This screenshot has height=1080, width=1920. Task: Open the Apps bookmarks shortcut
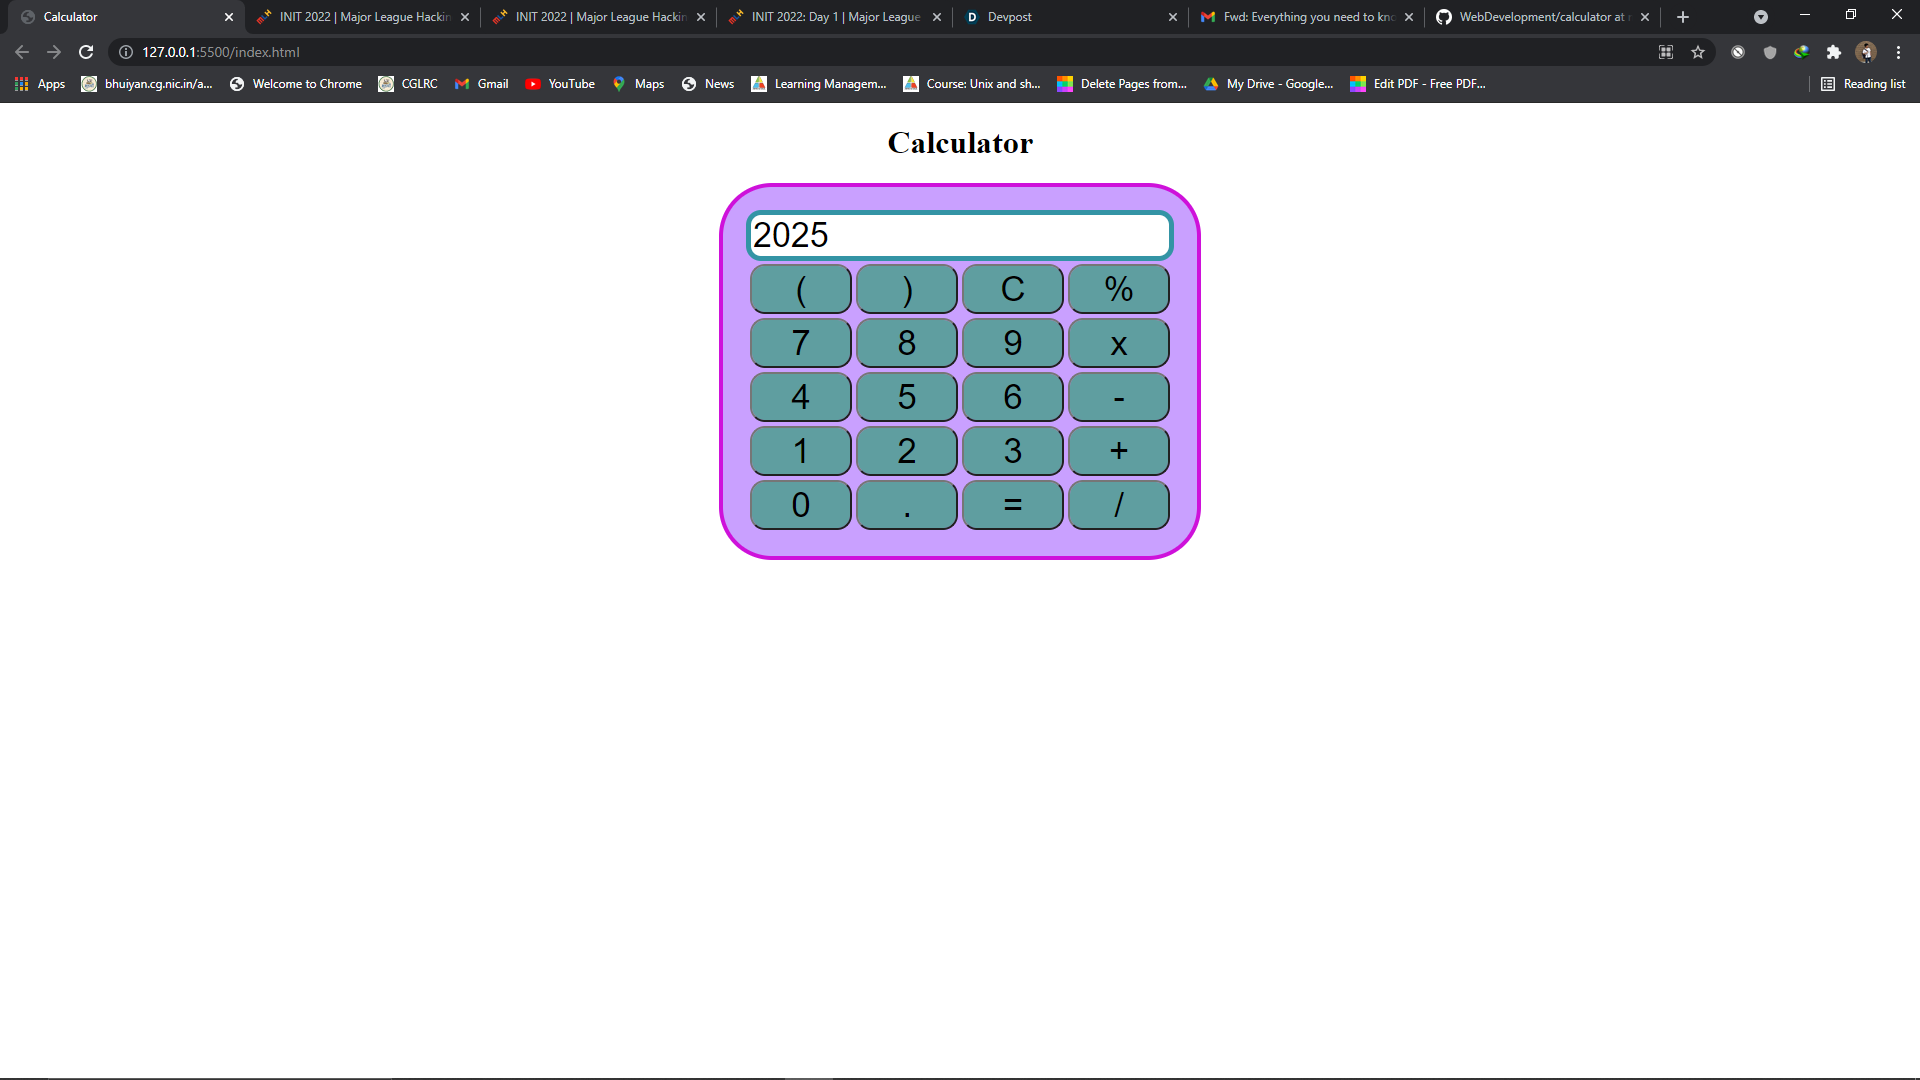[40, 84]
